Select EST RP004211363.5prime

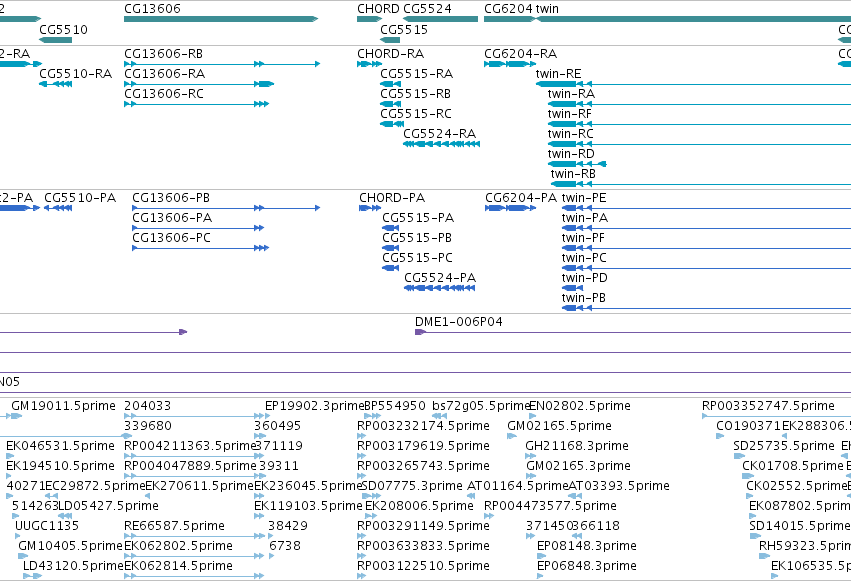pyautogui.click(x=190, y=446)
